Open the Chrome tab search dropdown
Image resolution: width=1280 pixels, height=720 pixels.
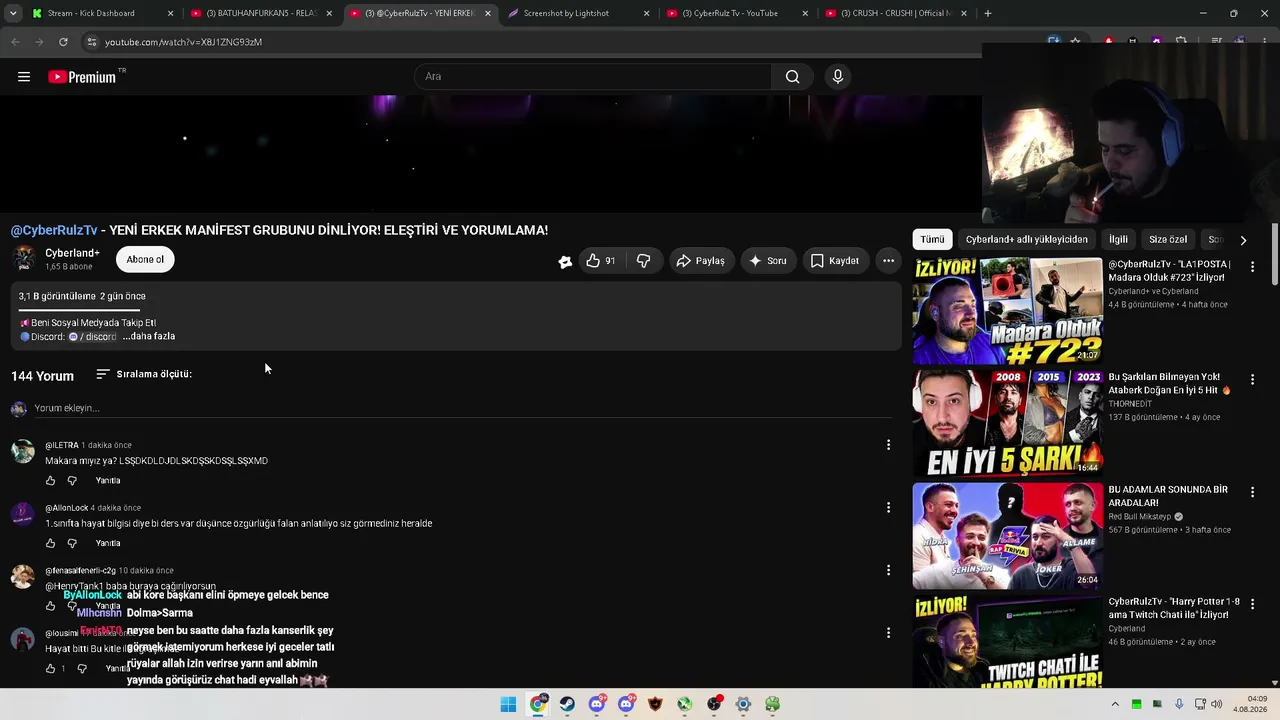(x=13, y=13)
